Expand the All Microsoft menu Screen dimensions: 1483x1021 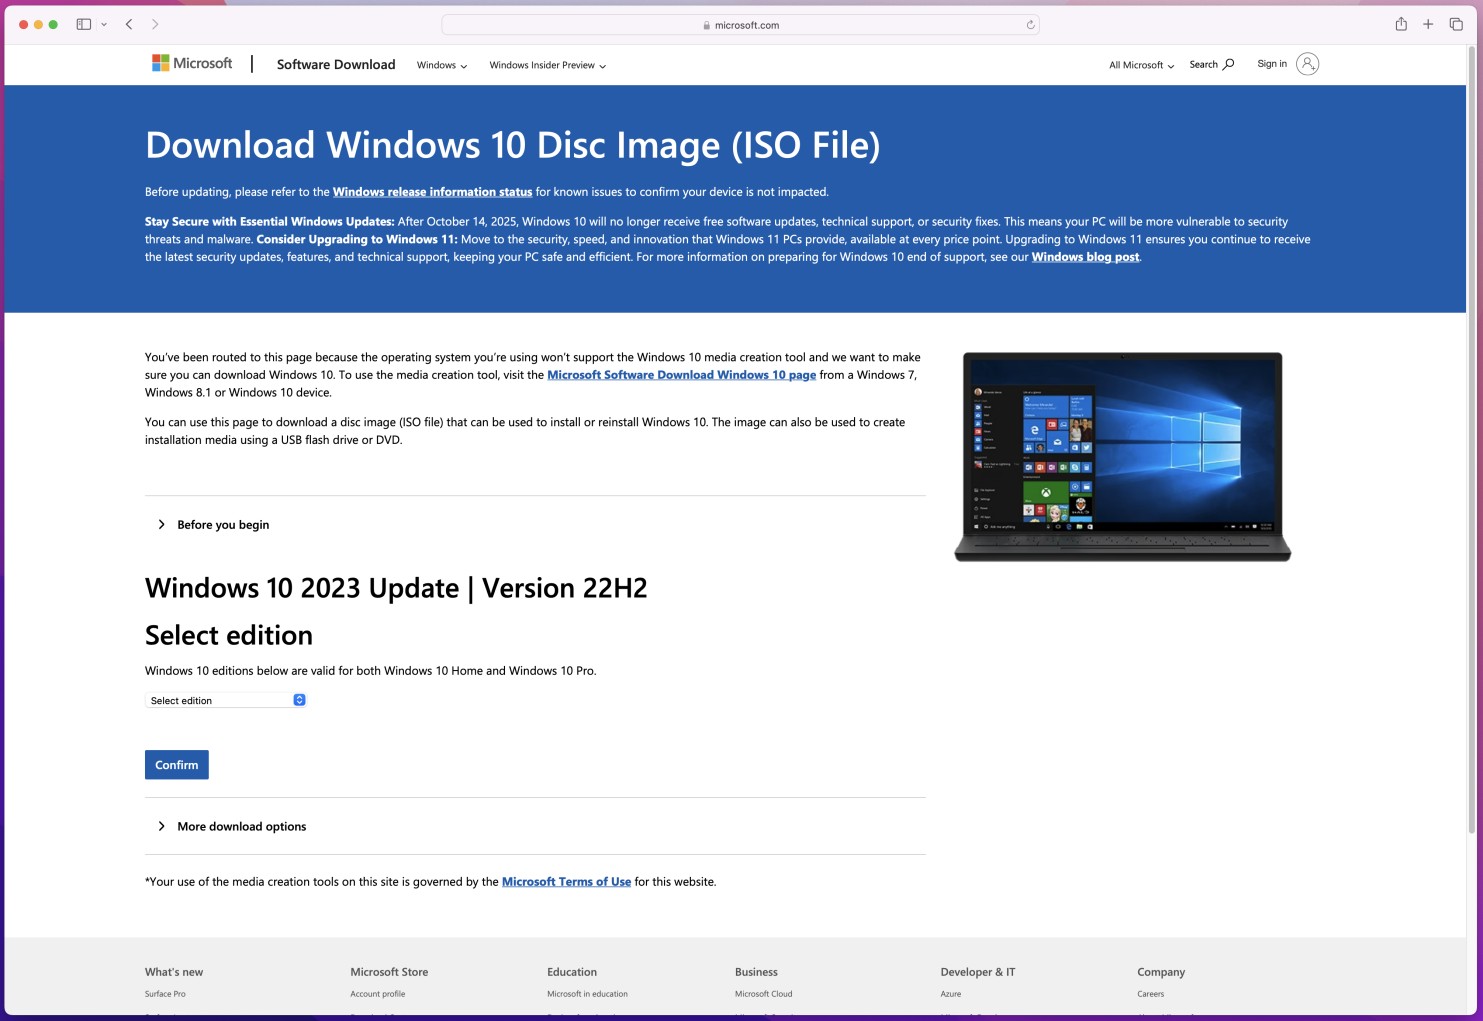click(1141, 65)
